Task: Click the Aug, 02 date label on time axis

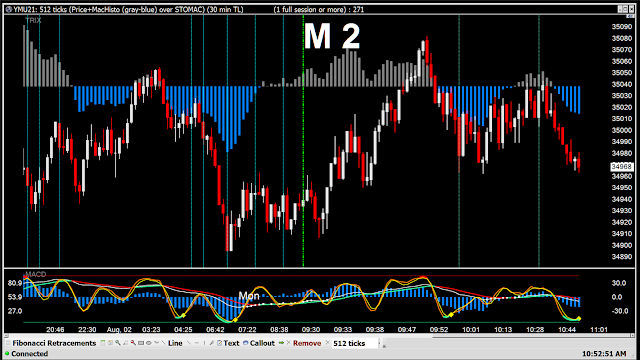Action: (119, 329)
